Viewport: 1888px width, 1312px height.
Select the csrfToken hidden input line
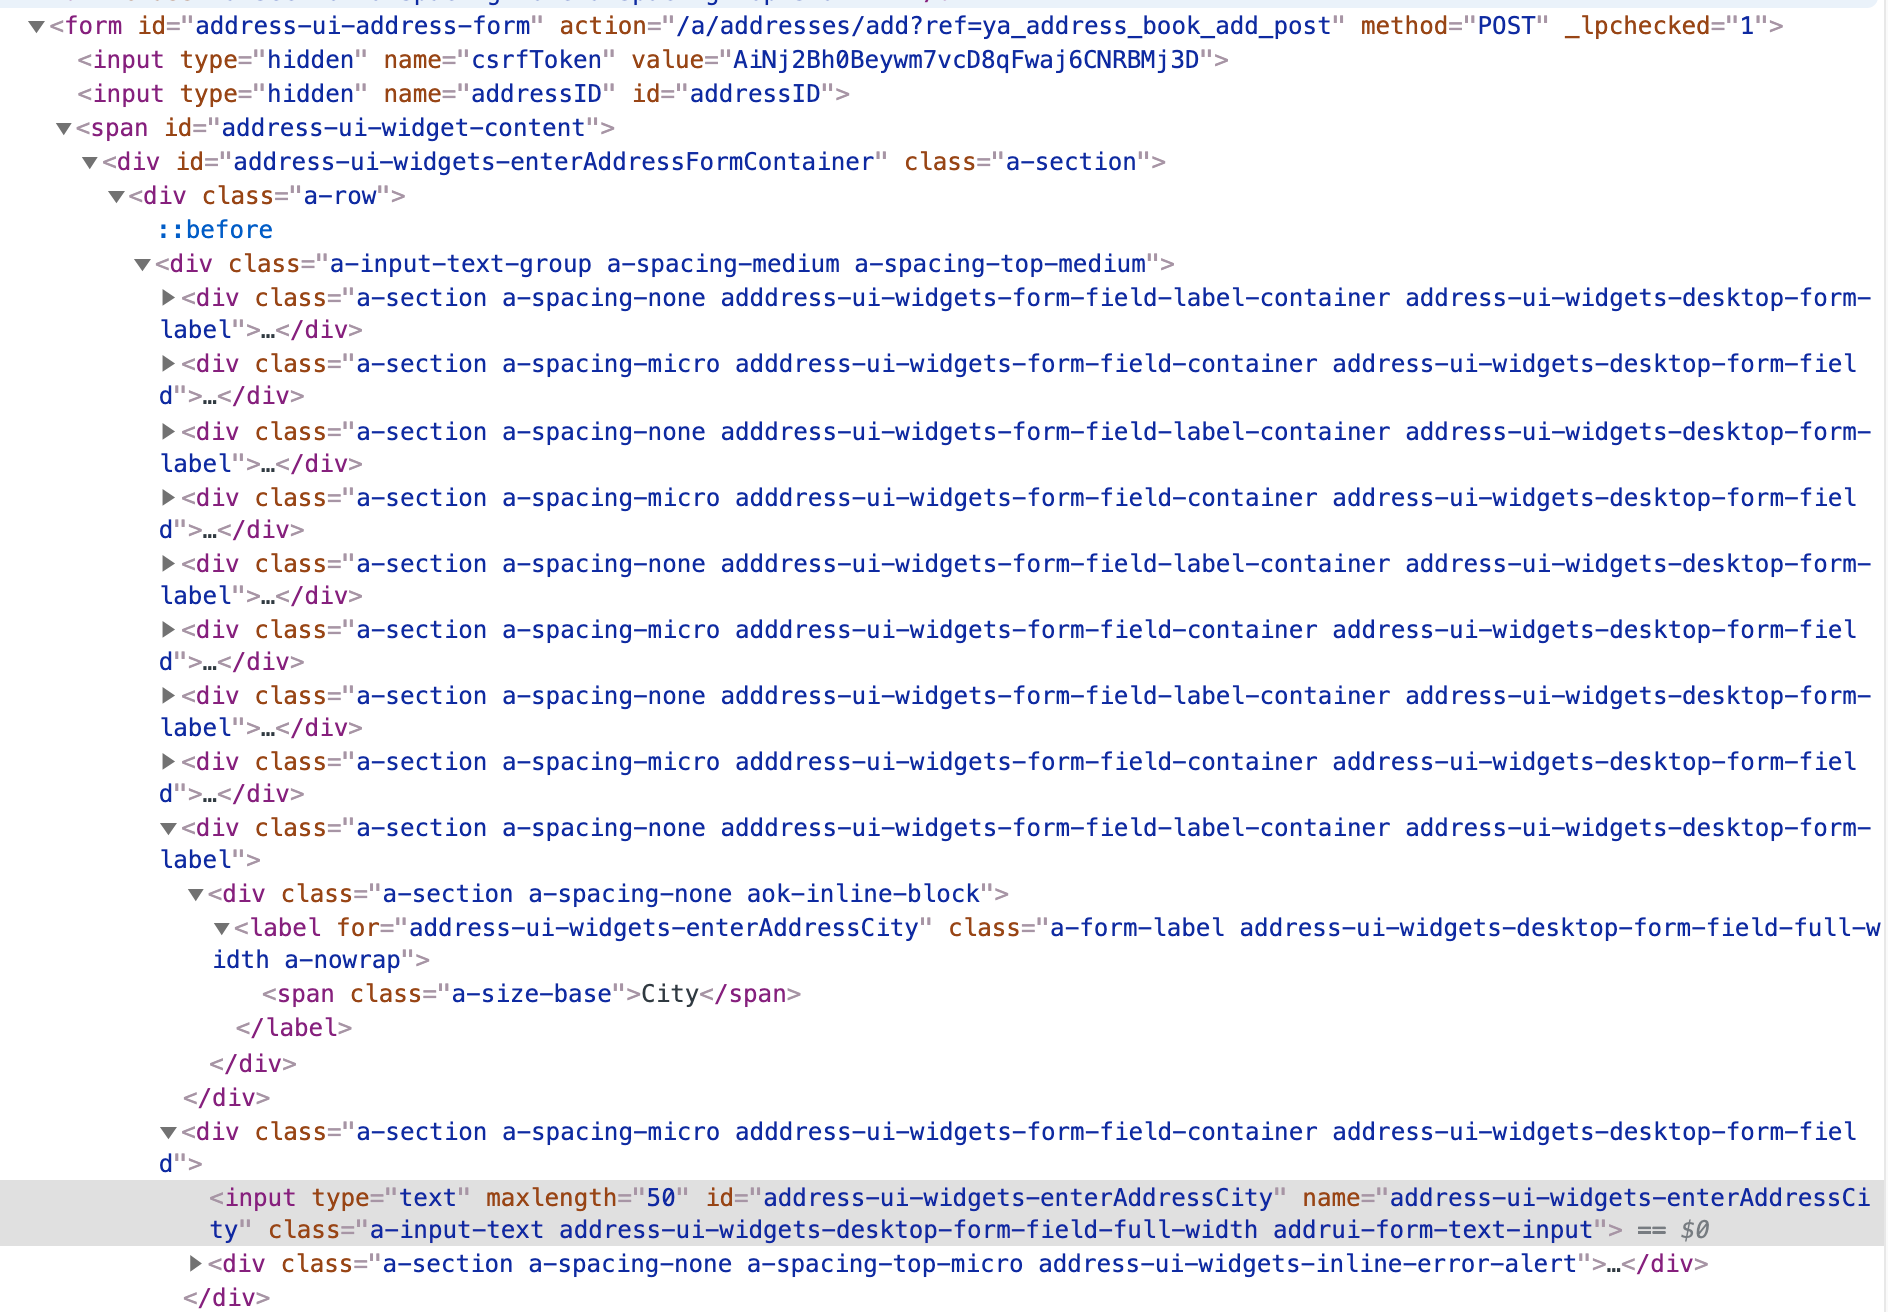[653, 60]
